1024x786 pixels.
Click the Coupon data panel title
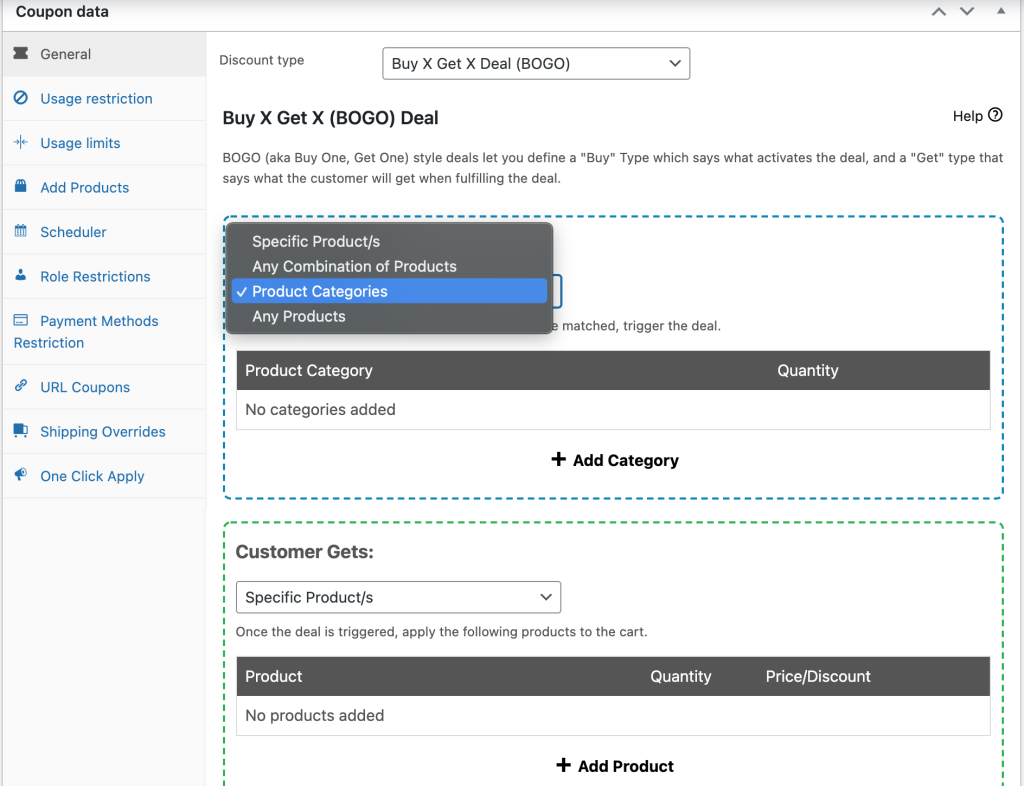[x=62, y=12]
